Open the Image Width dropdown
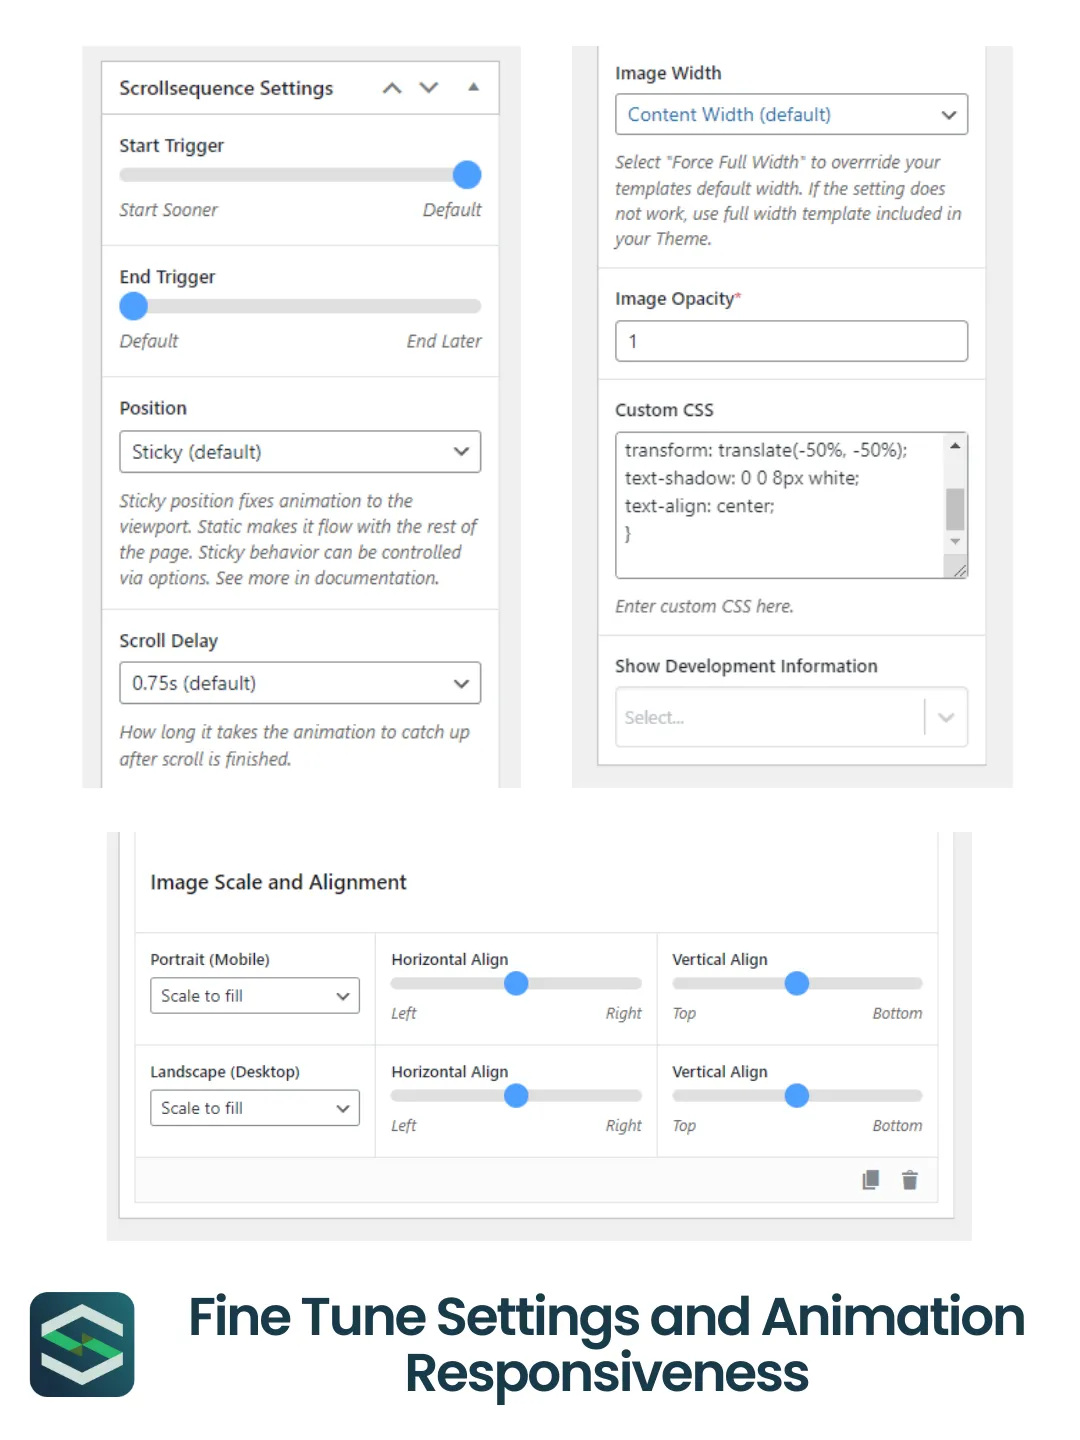 pyautogui.click(x=791, y=114)
